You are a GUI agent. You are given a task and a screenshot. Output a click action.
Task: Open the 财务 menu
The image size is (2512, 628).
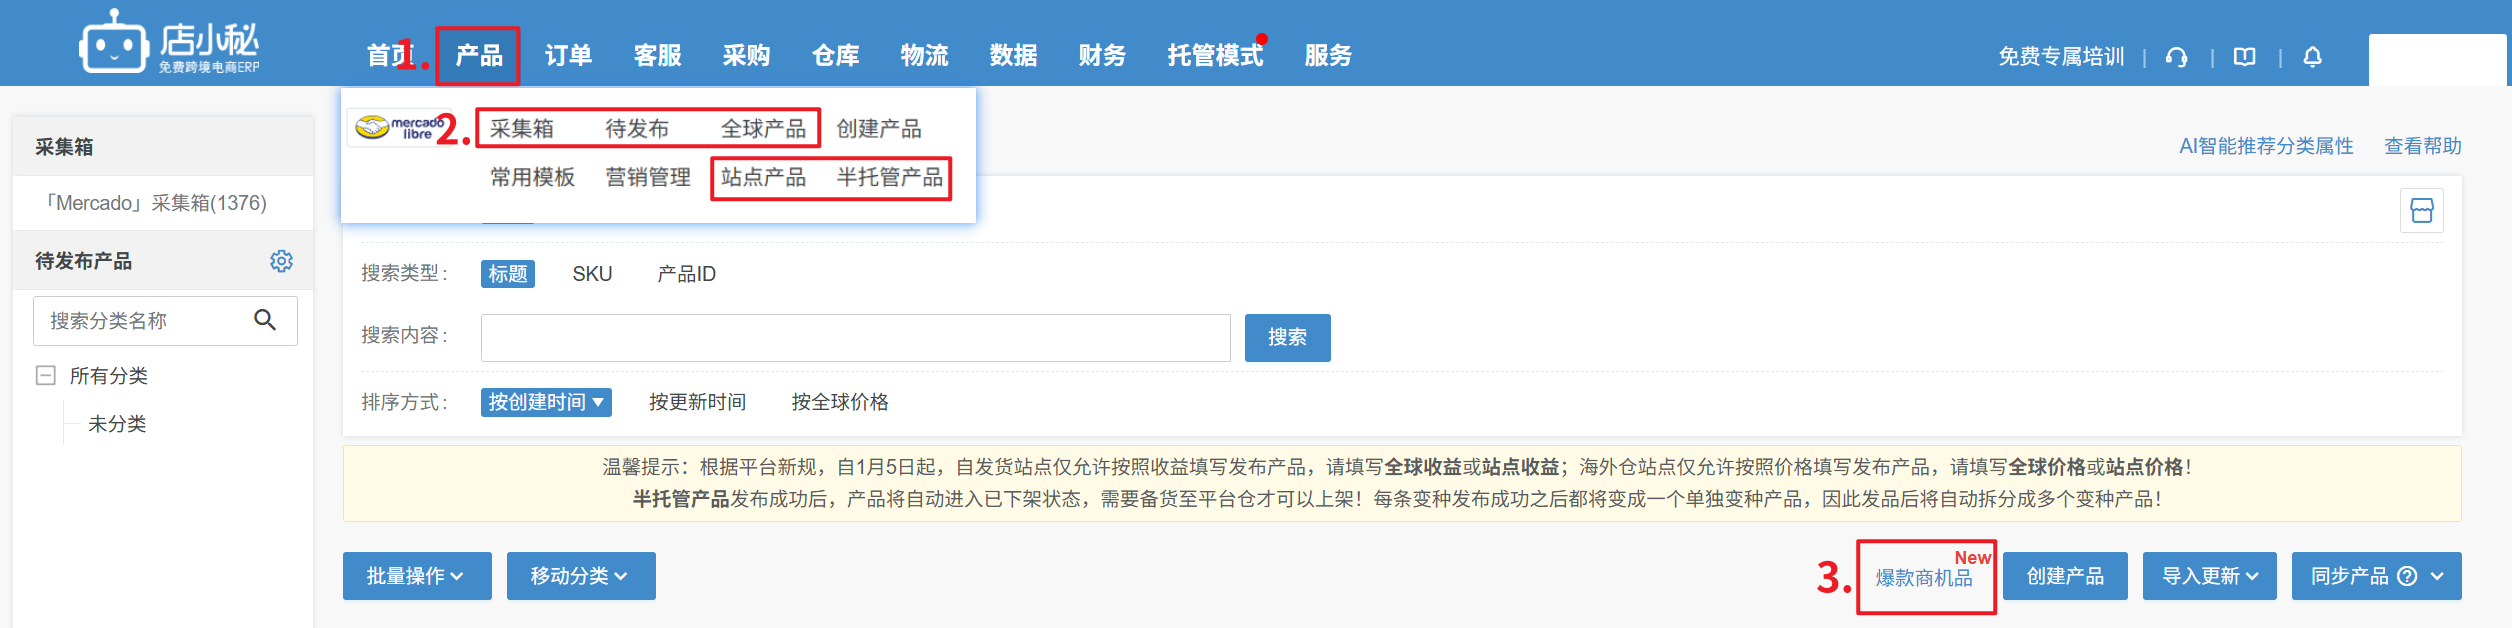coord(1102,56)
